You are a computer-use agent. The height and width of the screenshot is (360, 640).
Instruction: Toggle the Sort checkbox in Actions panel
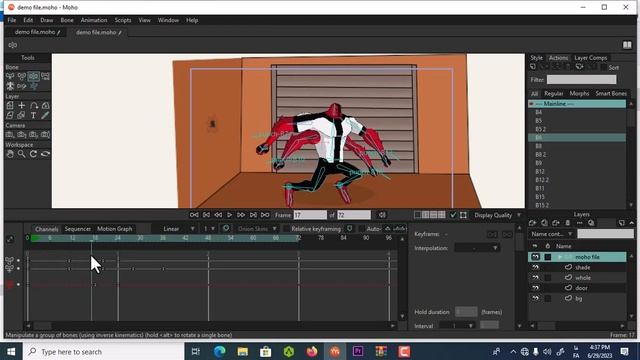[x=603, y=67]
